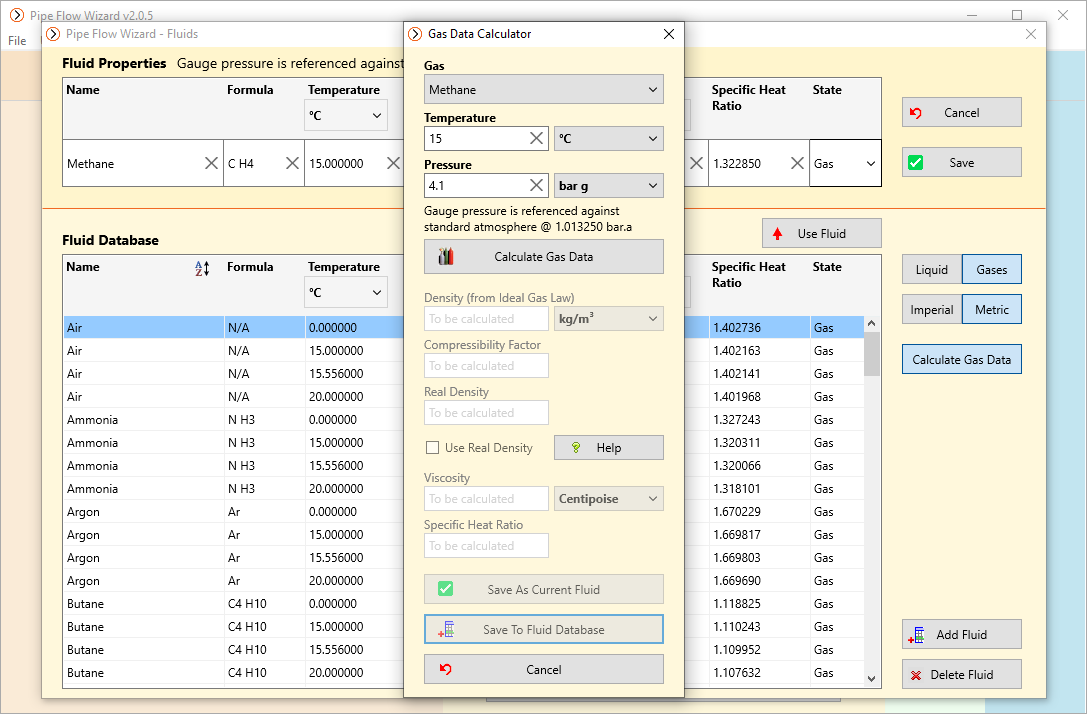This screenshot has height=714, width=1087.
Task: Clear the Pressure value 4.1 in calculator
Action: click(536, 186)
